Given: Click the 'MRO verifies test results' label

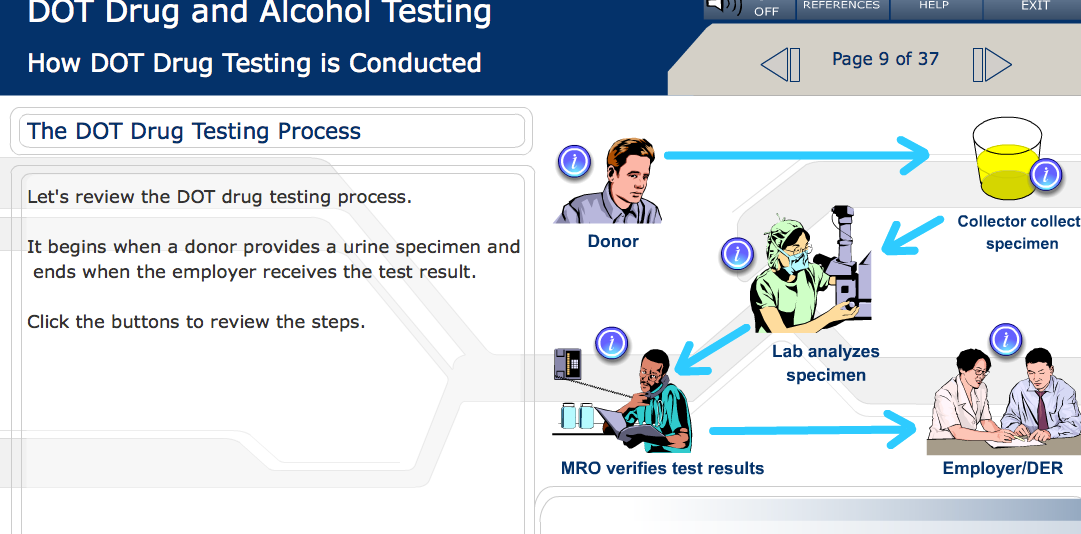Looking at the screenshot, I should [x=662, y=468].
